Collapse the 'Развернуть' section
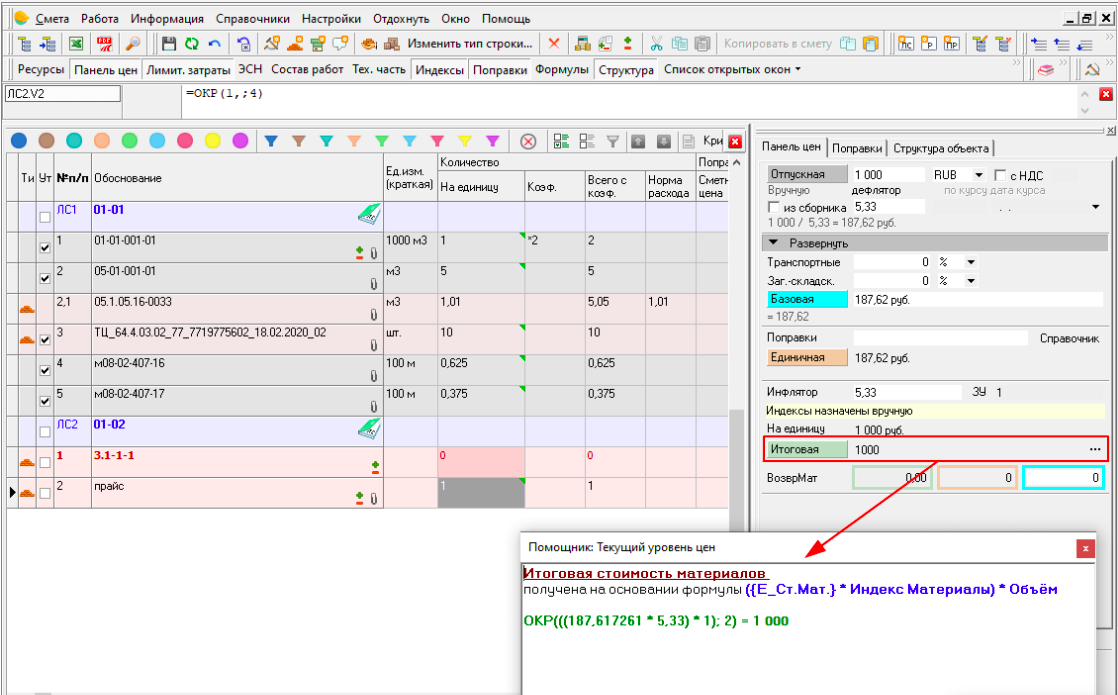 coord(772,243)
